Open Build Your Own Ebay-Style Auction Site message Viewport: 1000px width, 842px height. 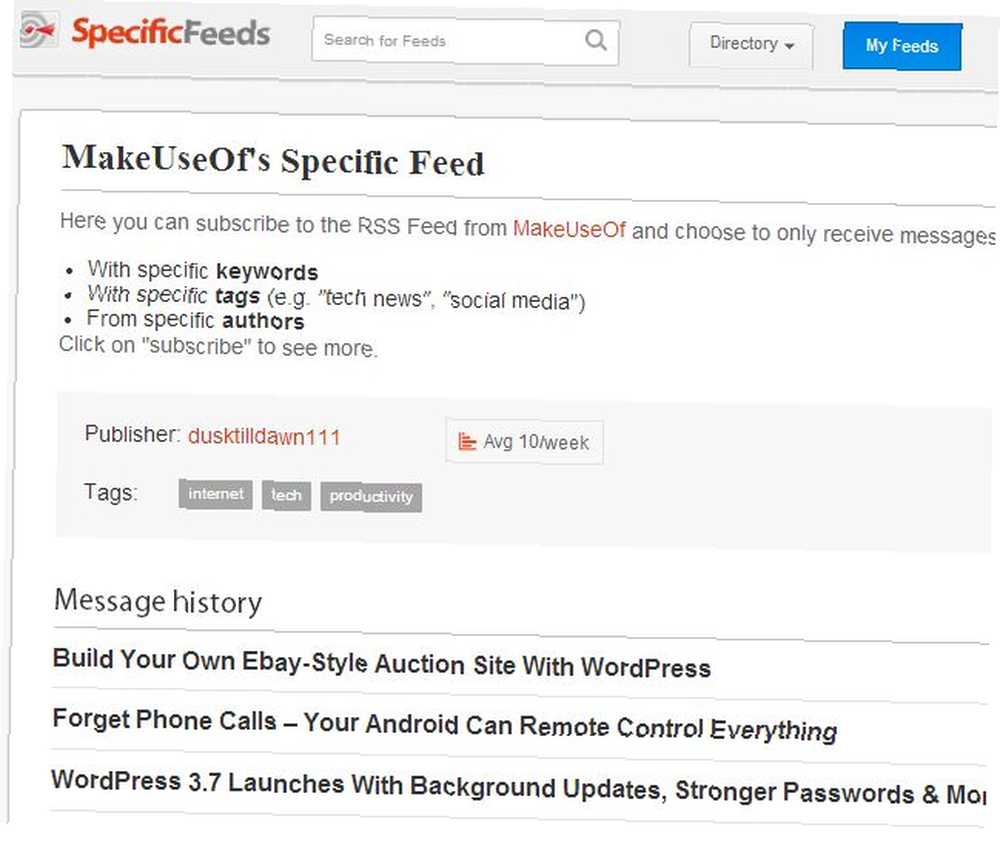pyautogui.click(x=381, y=663)
